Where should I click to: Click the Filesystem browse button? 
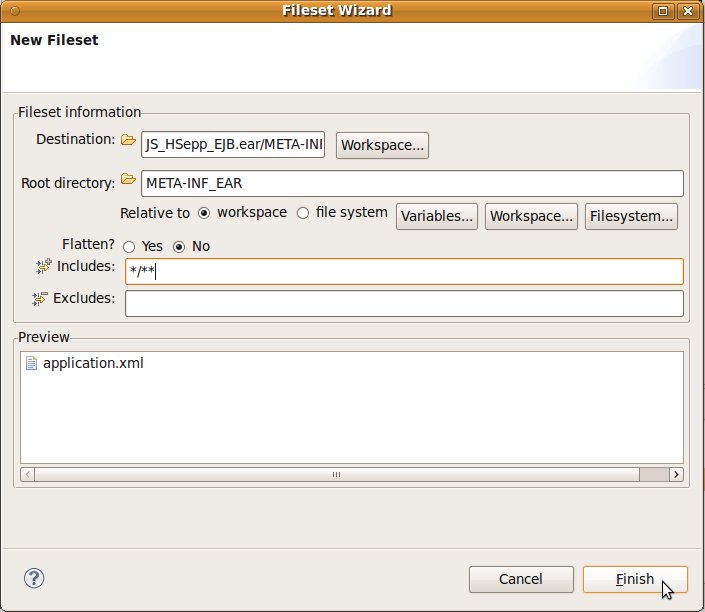click(632, 216)
